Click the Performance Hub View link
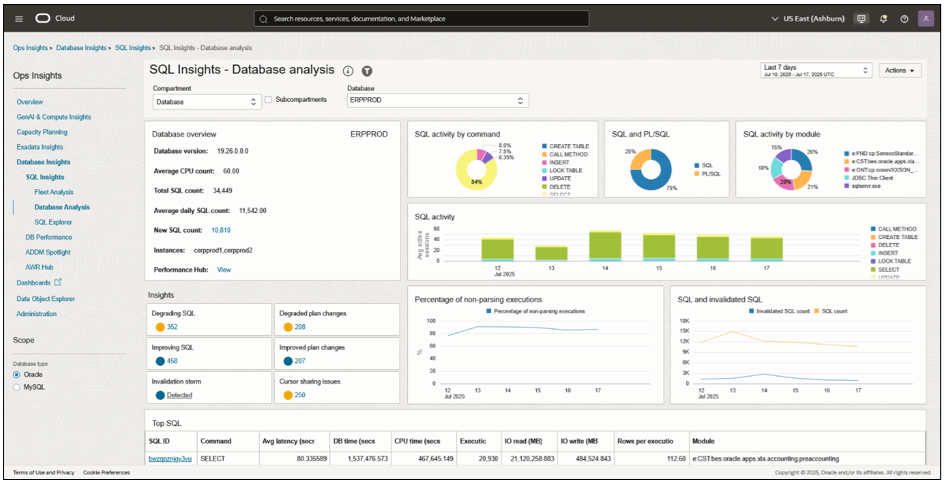This screenshot has height=481, width=944. coord(224,270)
